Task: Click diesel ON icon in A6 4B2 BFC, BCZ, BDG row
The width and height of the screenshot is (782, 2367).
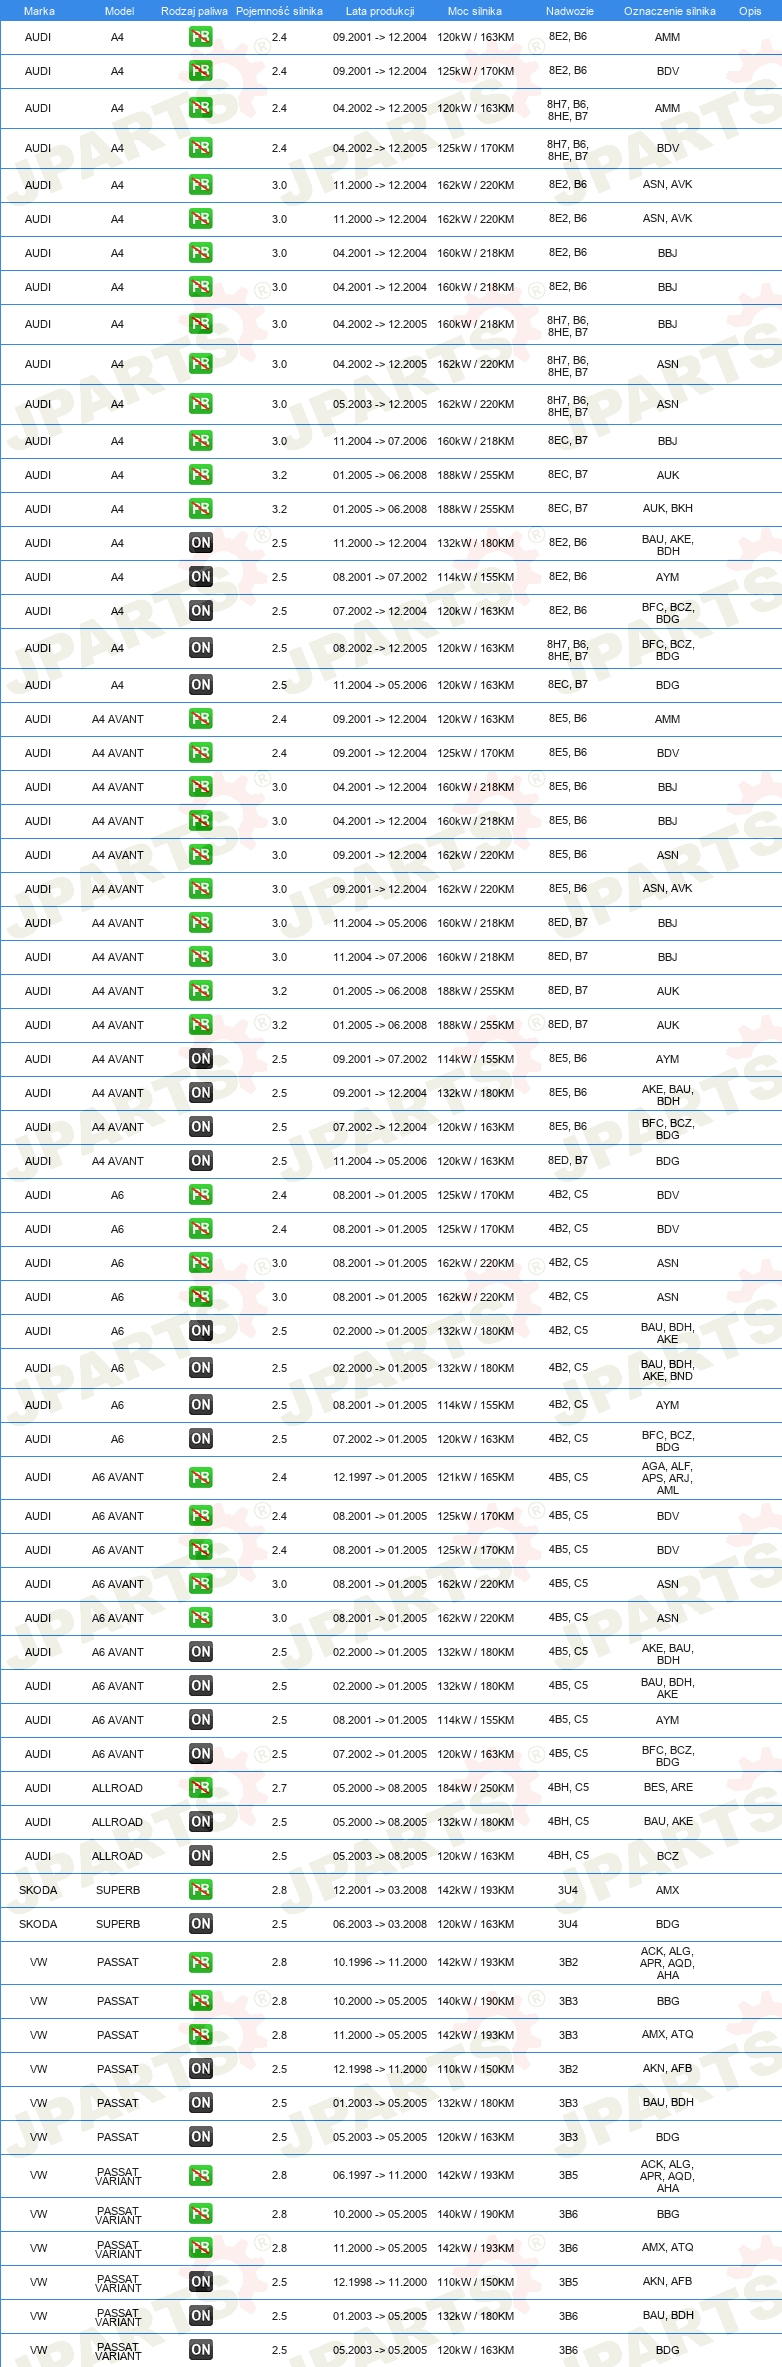Action: pos(200,1439)
